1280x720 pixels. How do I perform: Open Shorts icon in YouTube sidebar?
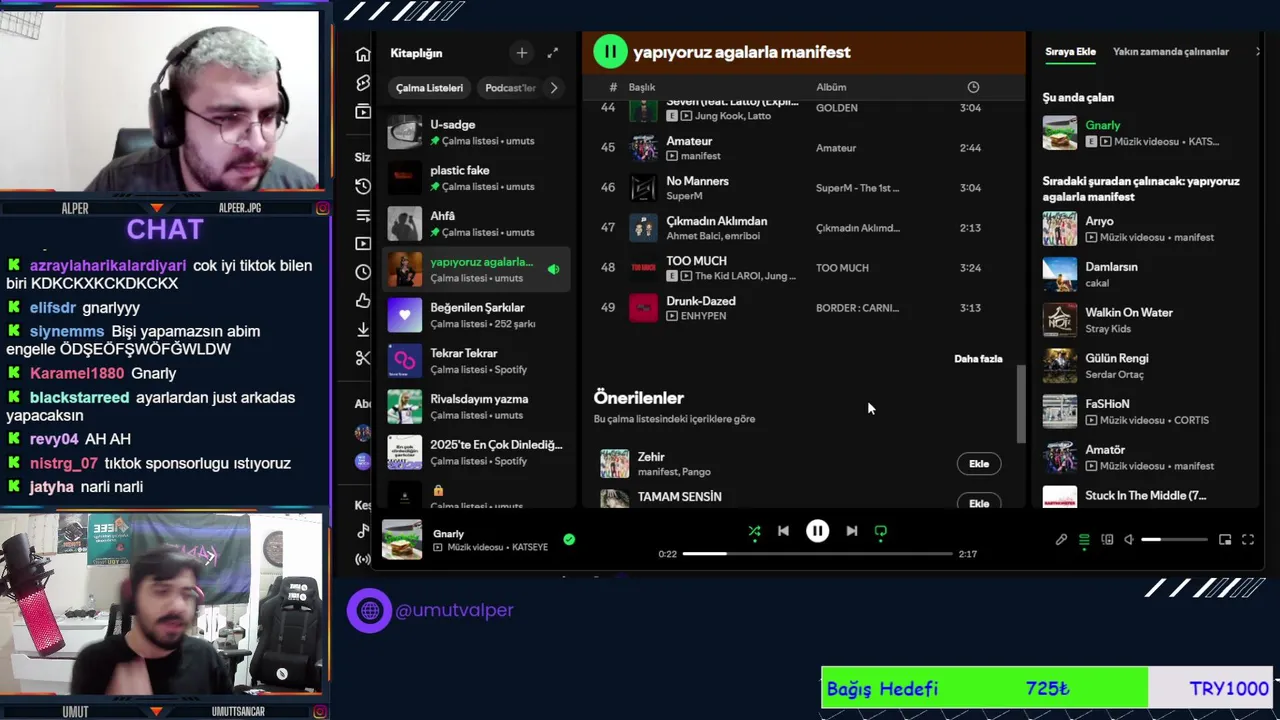click(363, 83)
